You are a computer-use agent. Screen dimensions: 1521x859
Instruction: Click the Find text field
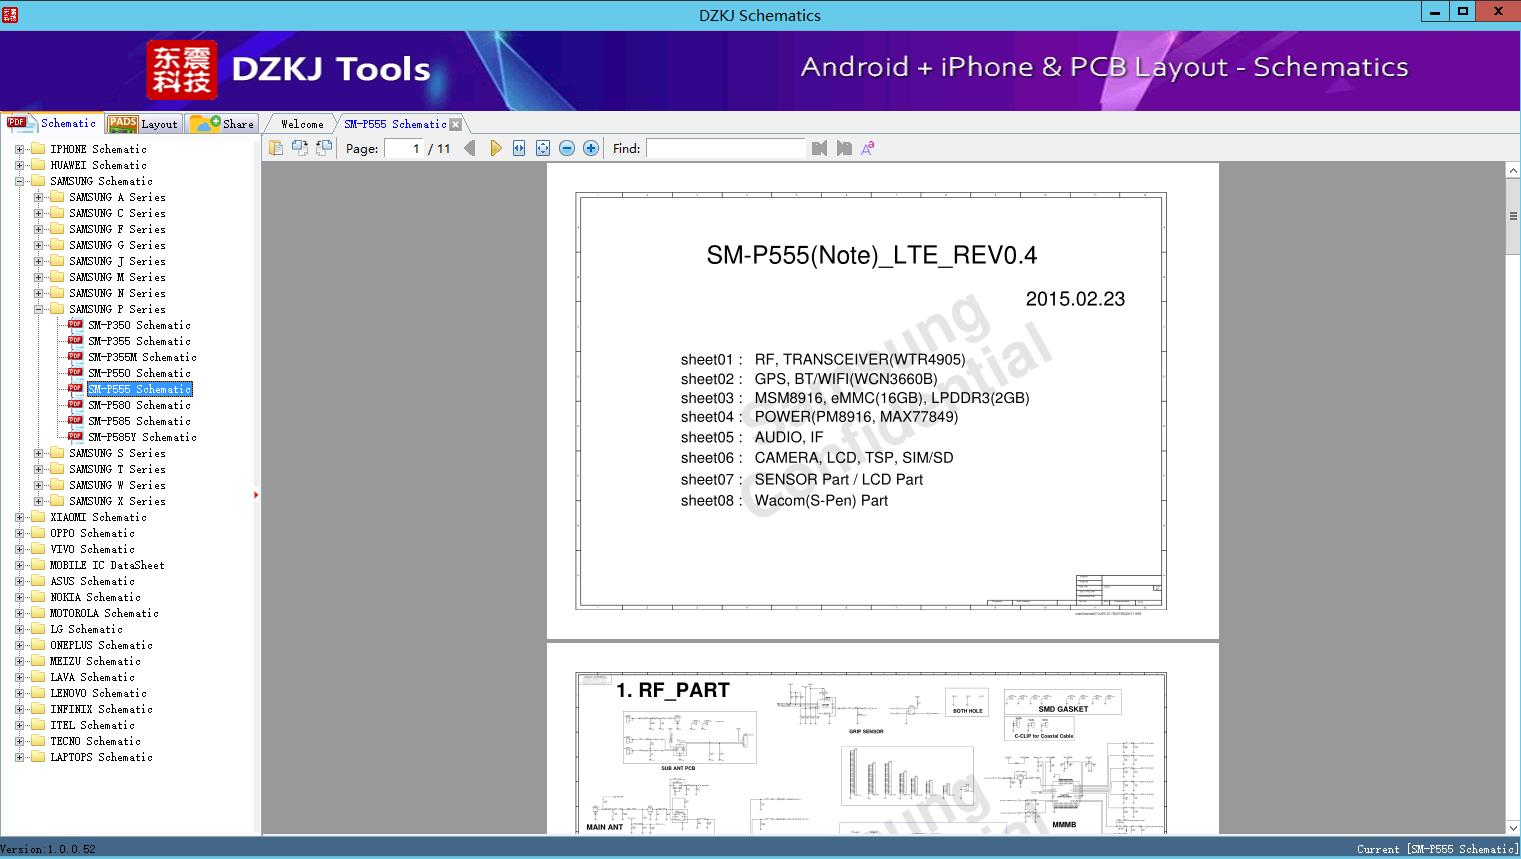725,148
